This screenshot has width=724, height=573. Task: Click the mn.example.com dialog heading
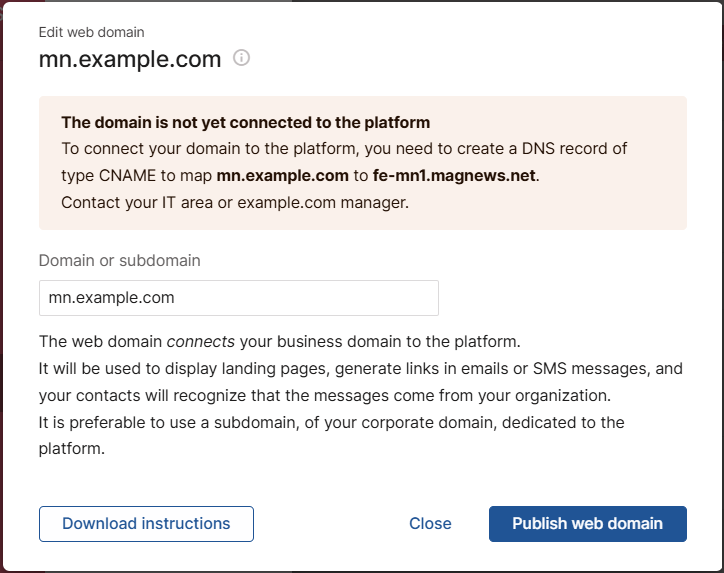(x=130, y=59)
